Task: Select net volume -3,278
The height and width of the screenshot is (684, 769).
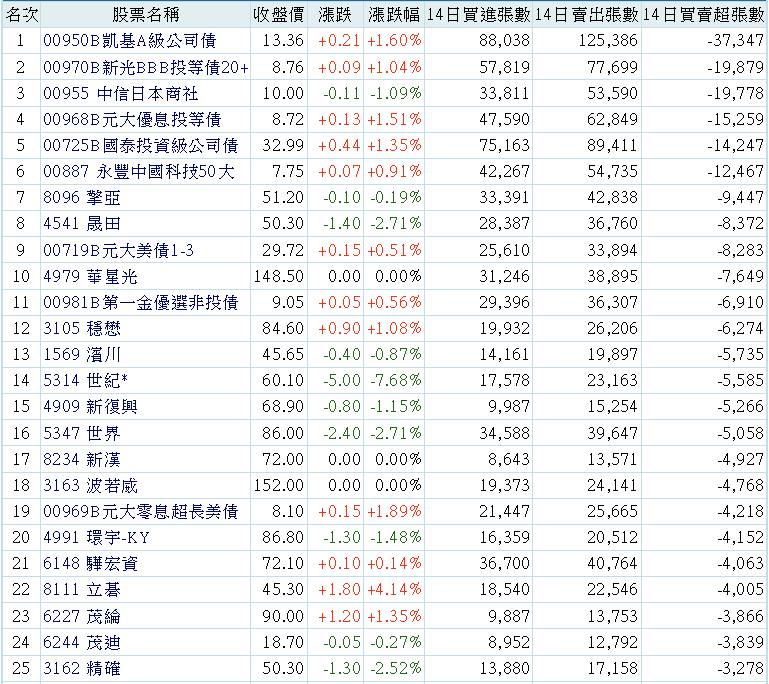Action: [x=741, y=668]
